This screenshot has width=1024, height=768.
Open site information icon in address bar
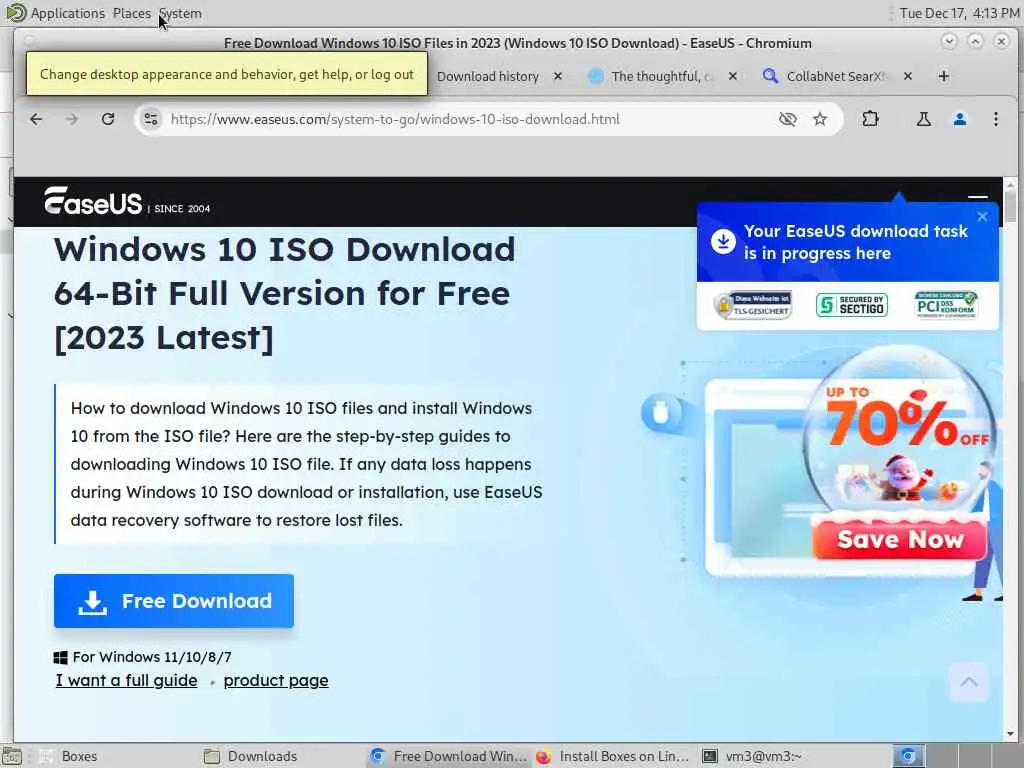coord(151,119)
